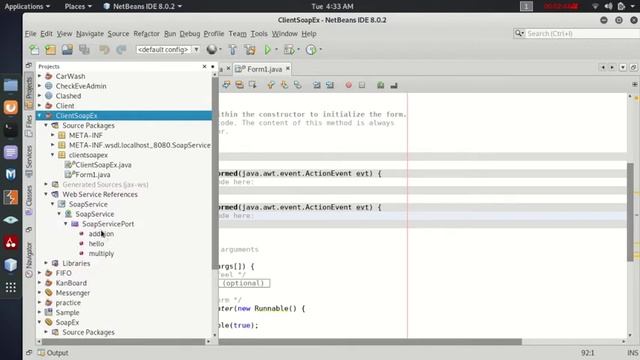
Task: Click the Open Project toolbar icon
Action: coord(67,50)
